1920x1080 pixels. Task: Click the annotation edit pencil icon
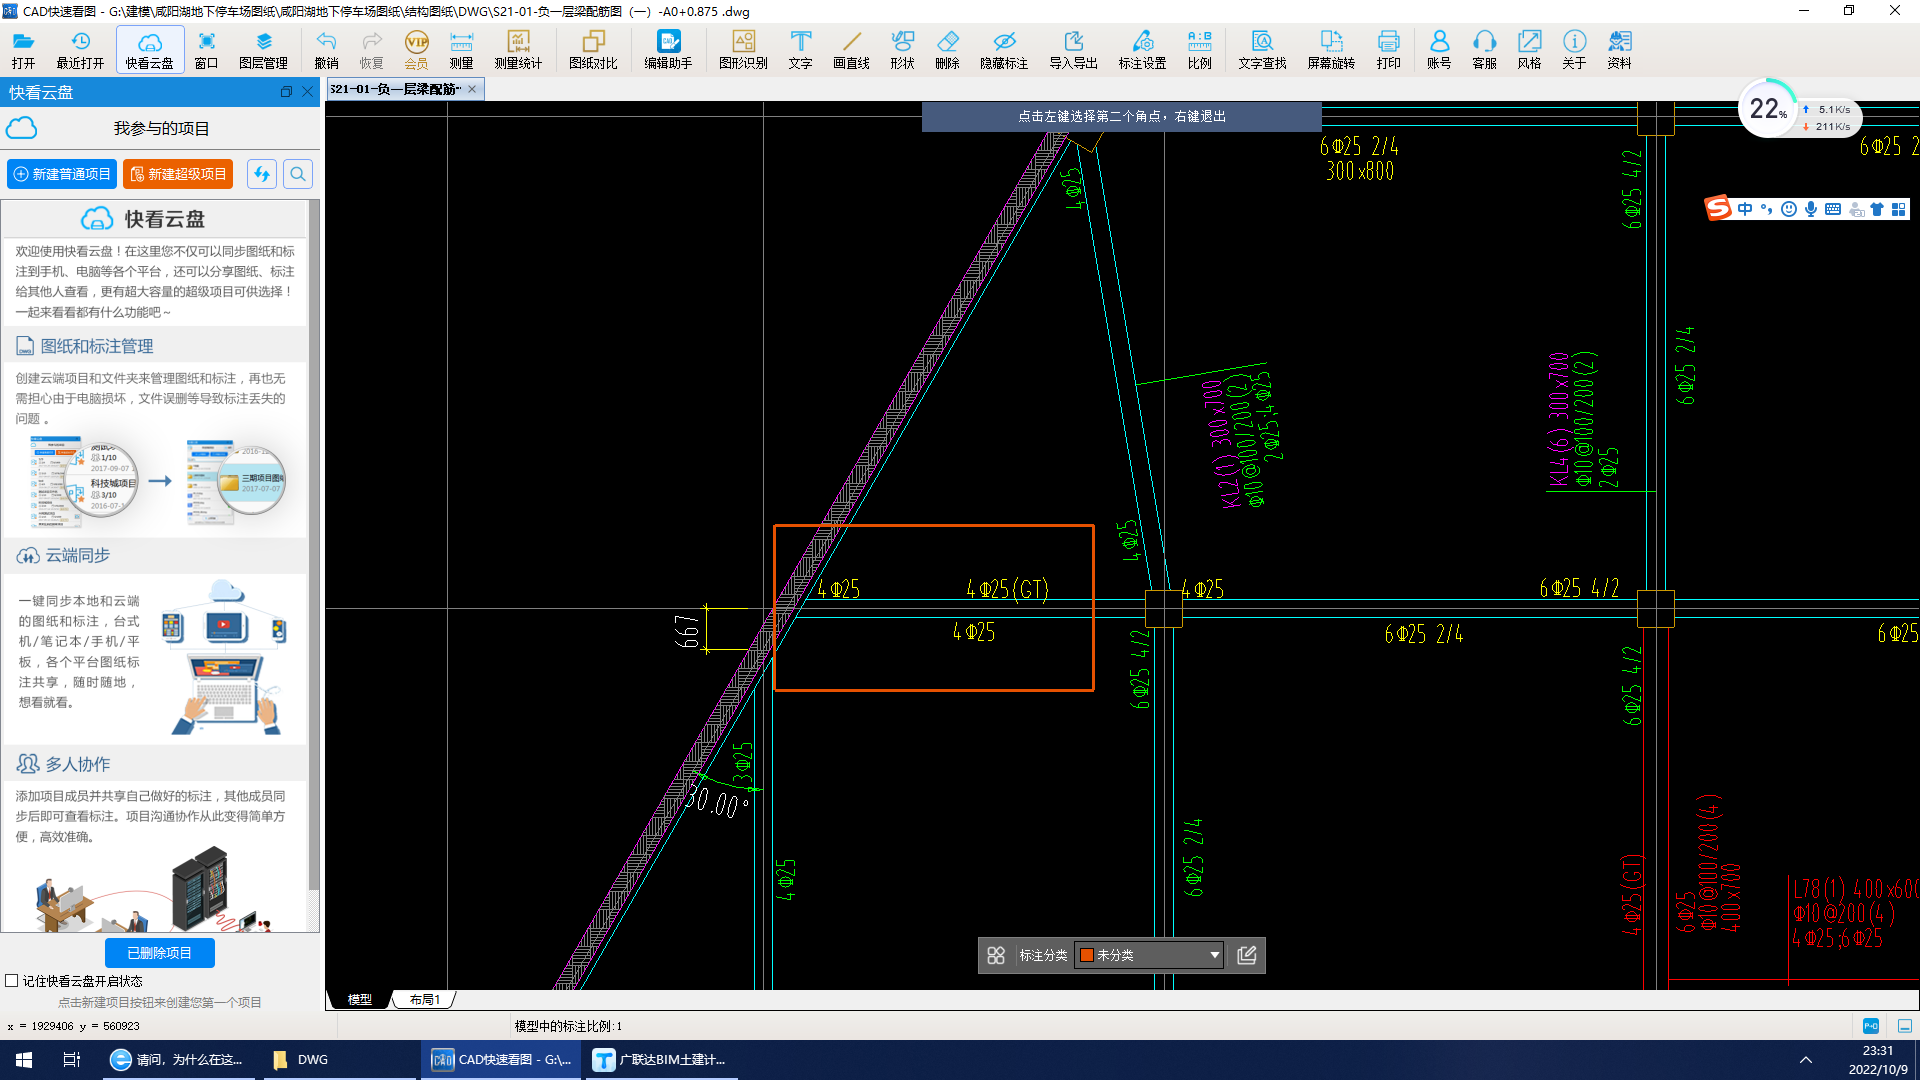[x=1247, y=955]
